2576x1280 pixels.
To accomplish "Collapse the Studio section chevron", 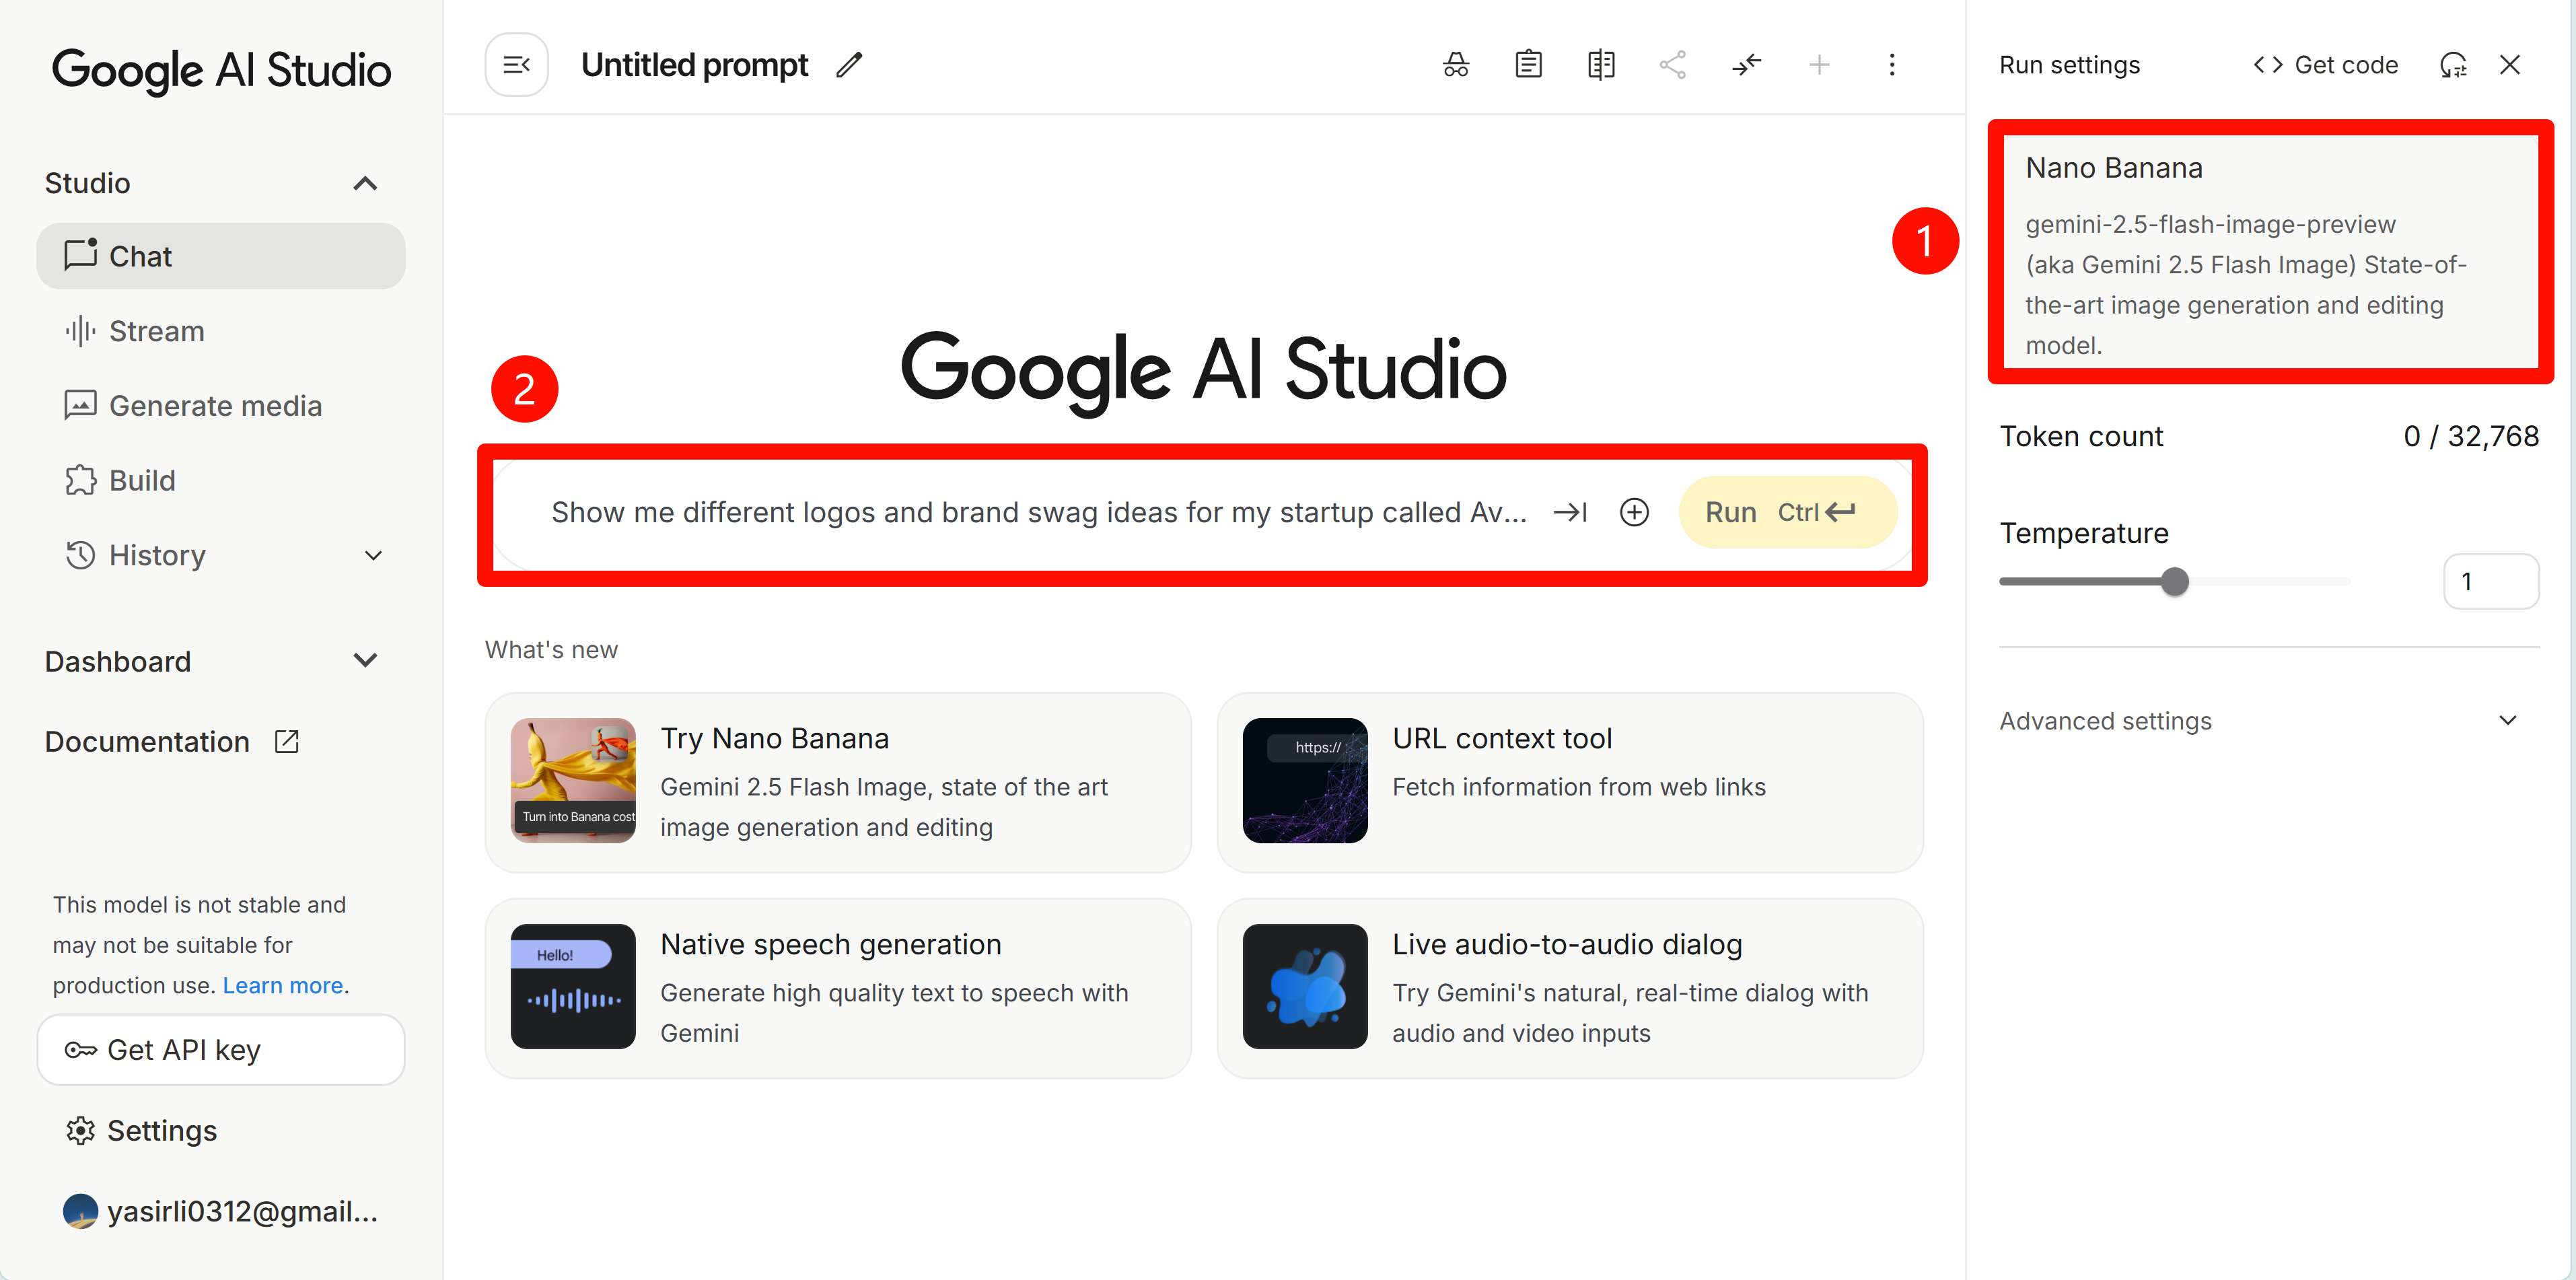I will (365, 183).
